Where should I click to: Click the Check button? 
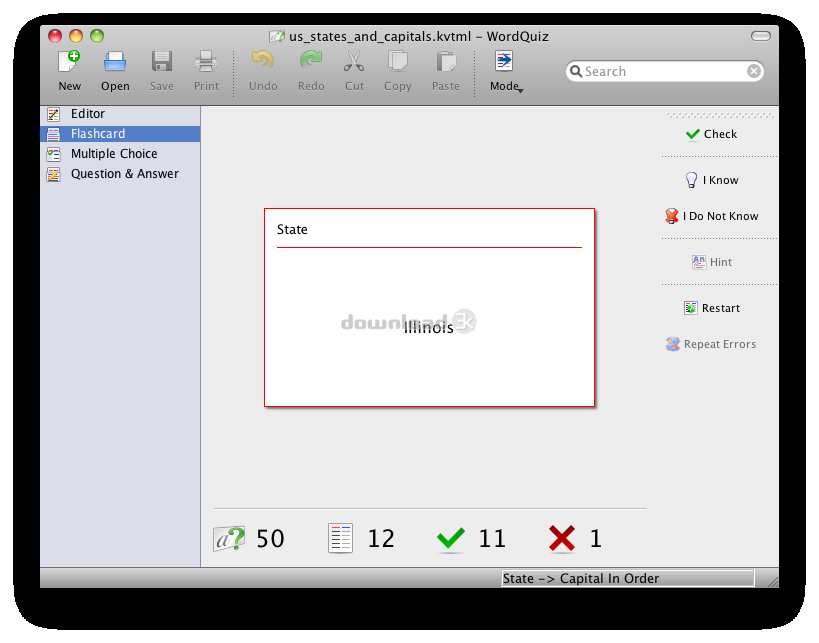[711, 134]
